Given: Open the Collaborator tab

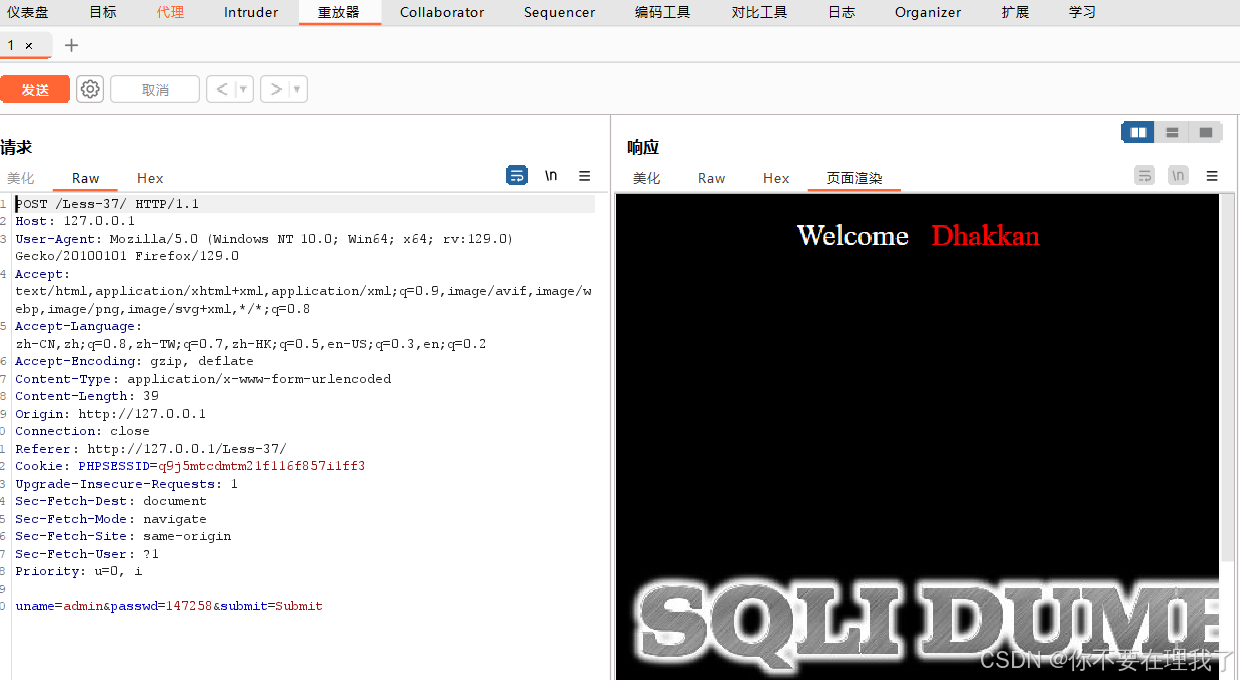Looking at the screenshot, I should [x=442, y=12].
